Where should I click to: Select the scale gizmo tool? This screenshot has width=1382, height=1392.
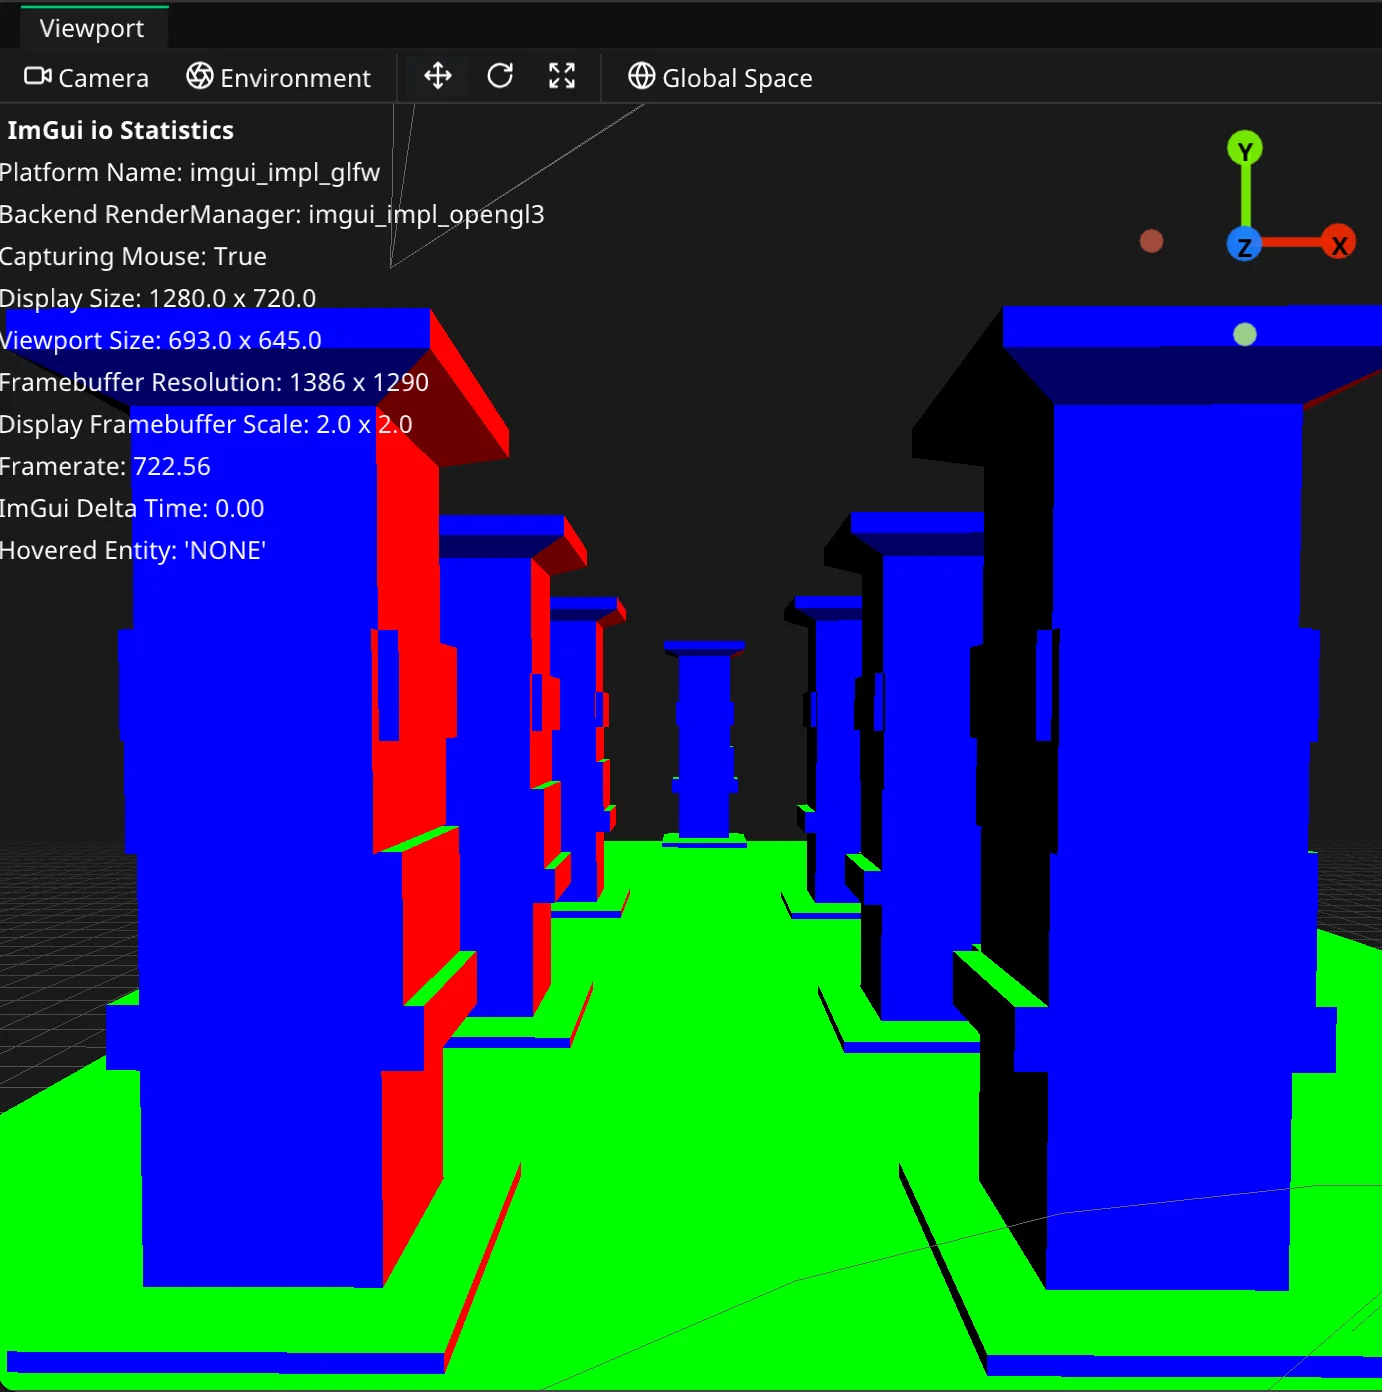pyautogui.click(x=562, y=76)
